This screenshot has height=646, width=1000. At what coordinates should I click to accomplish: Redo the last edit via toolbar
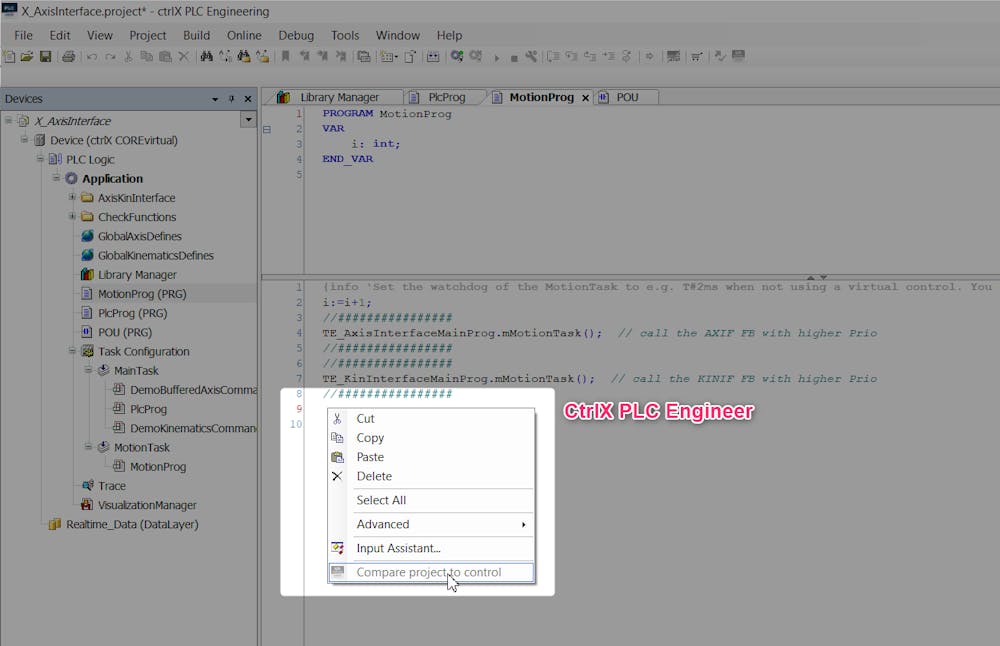[x=111, y=57]
